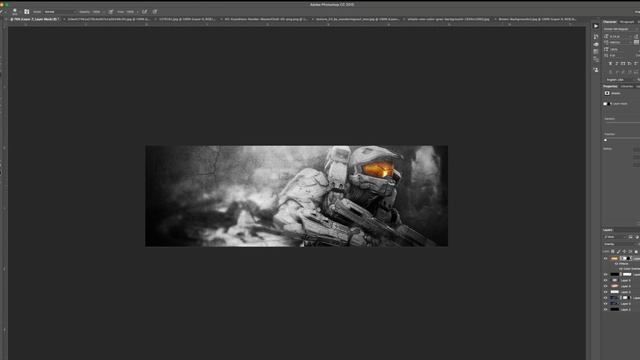Viewport: 640px width, 360px height.
Task: Open the Overlay blend mode dropdown
Action: click(x=621, y=244)
